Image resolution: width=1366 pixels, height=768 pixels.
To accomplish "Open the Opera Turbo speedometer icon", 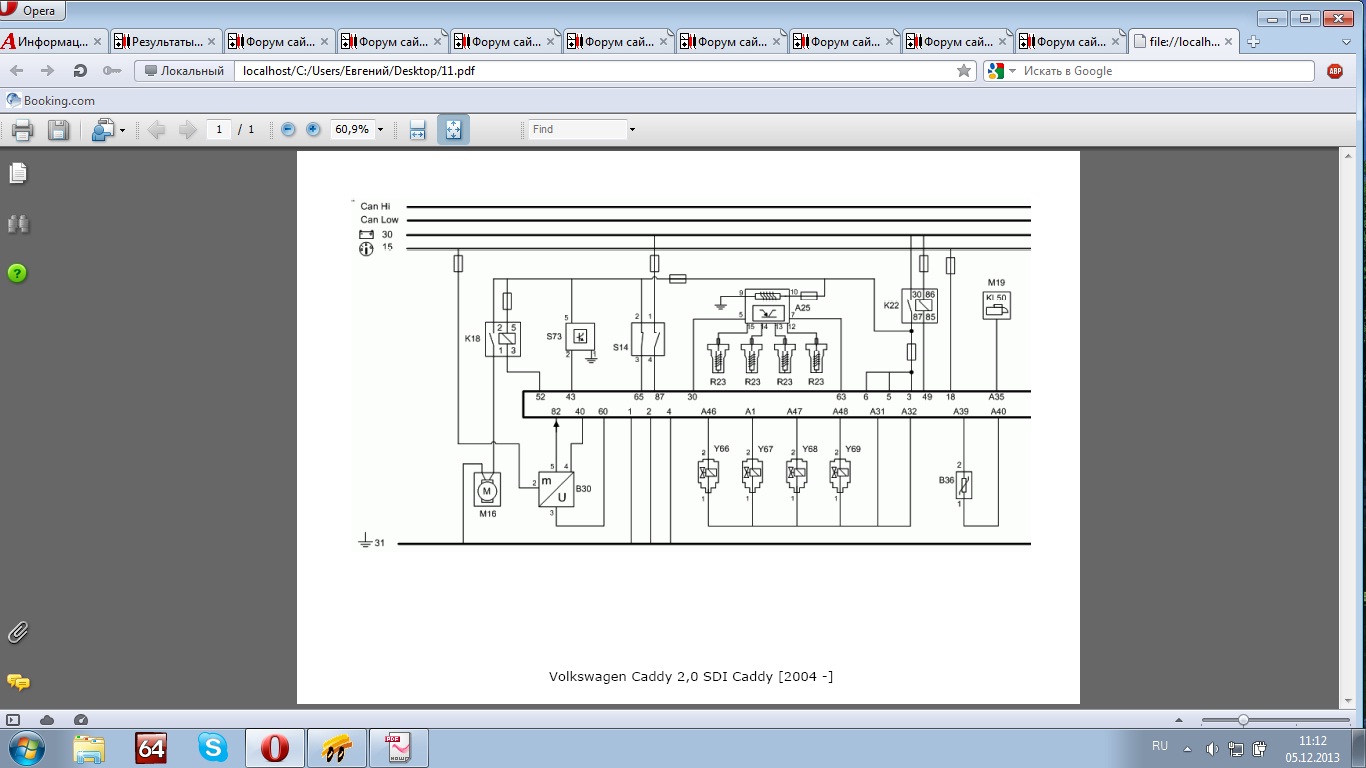I will coord(81,720).
